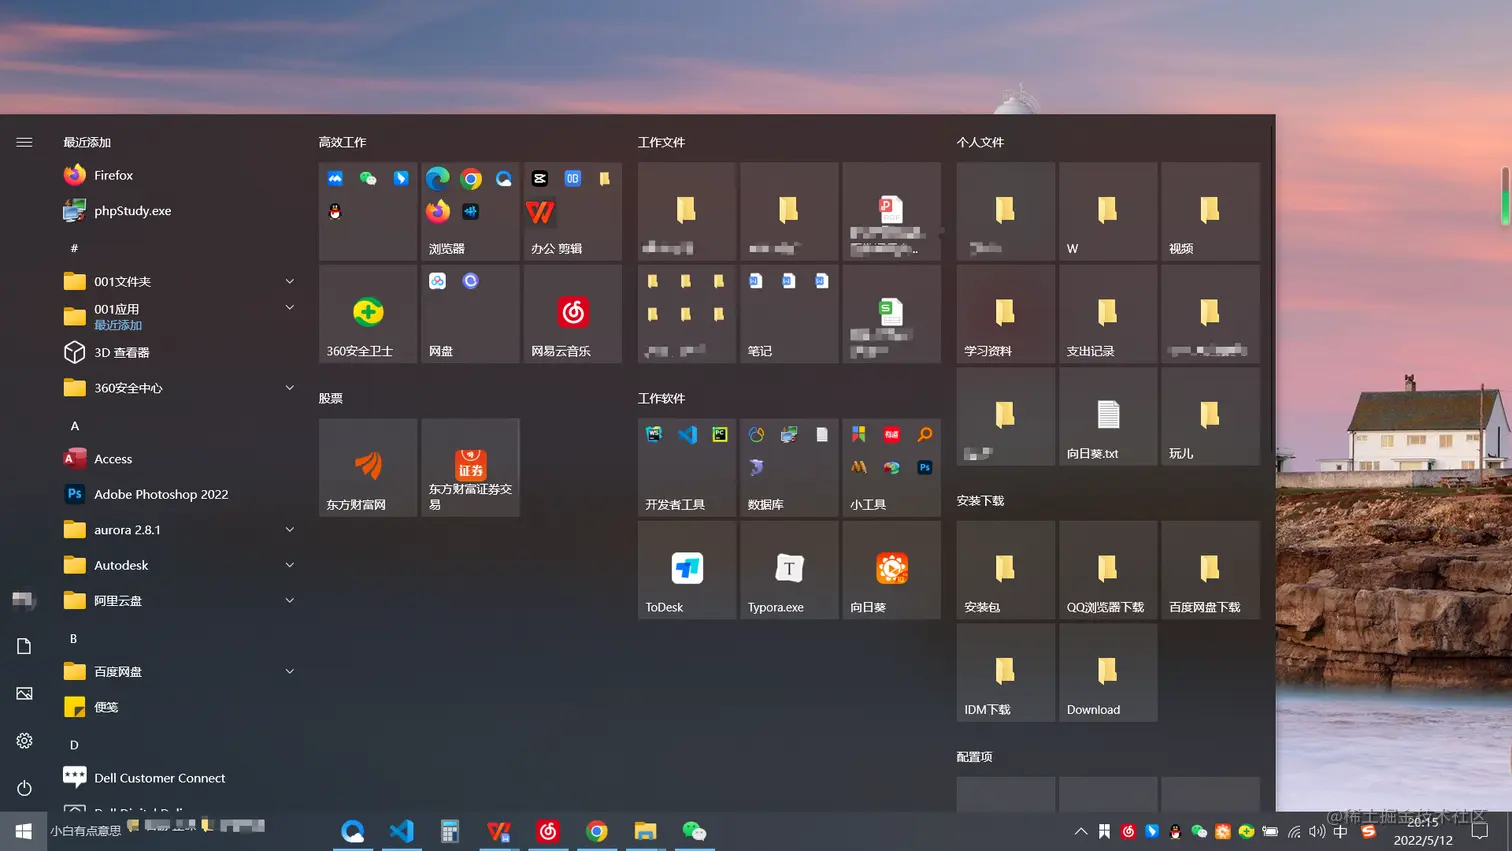Open the Download folder tile
This screenshot has width=1512, height=851.
(1108, 673)
